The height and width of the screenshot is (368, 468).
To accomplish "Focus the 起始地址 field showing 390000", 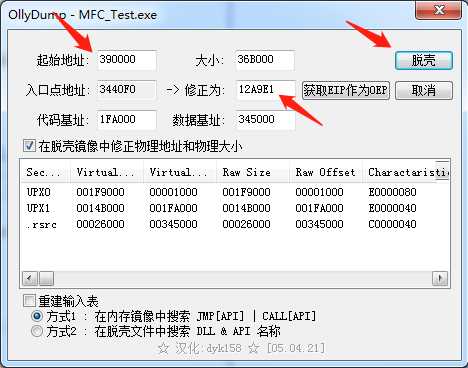I will click(x=127, y=60).
